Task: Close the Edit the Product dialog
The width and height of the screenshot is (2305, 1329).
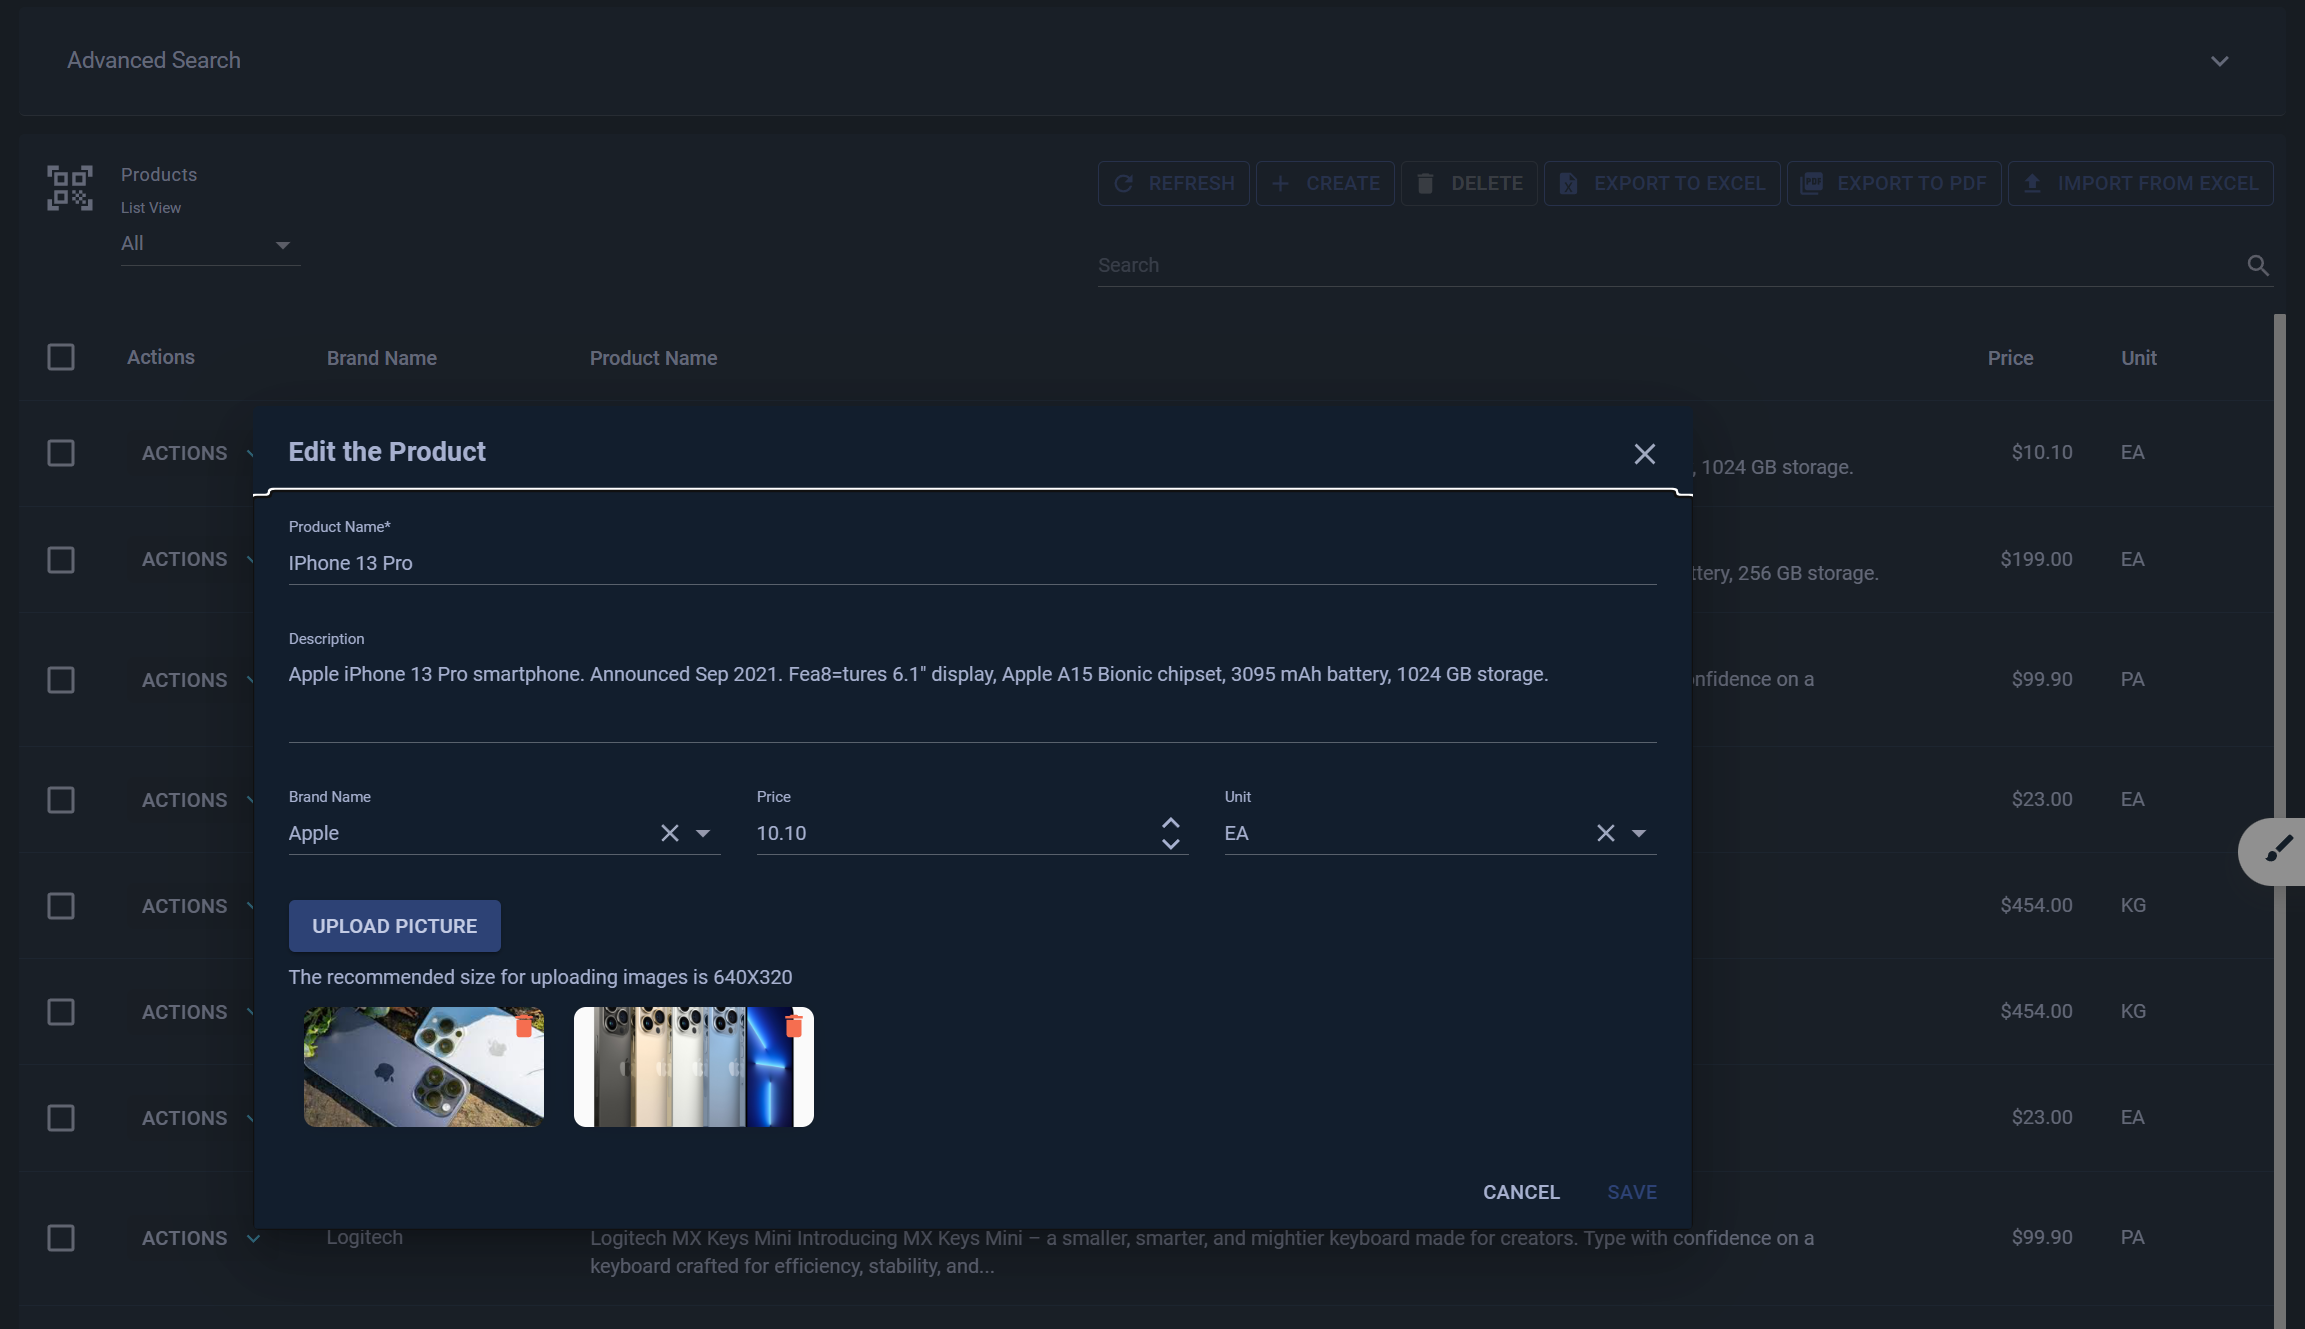Action: [1644, 454]
